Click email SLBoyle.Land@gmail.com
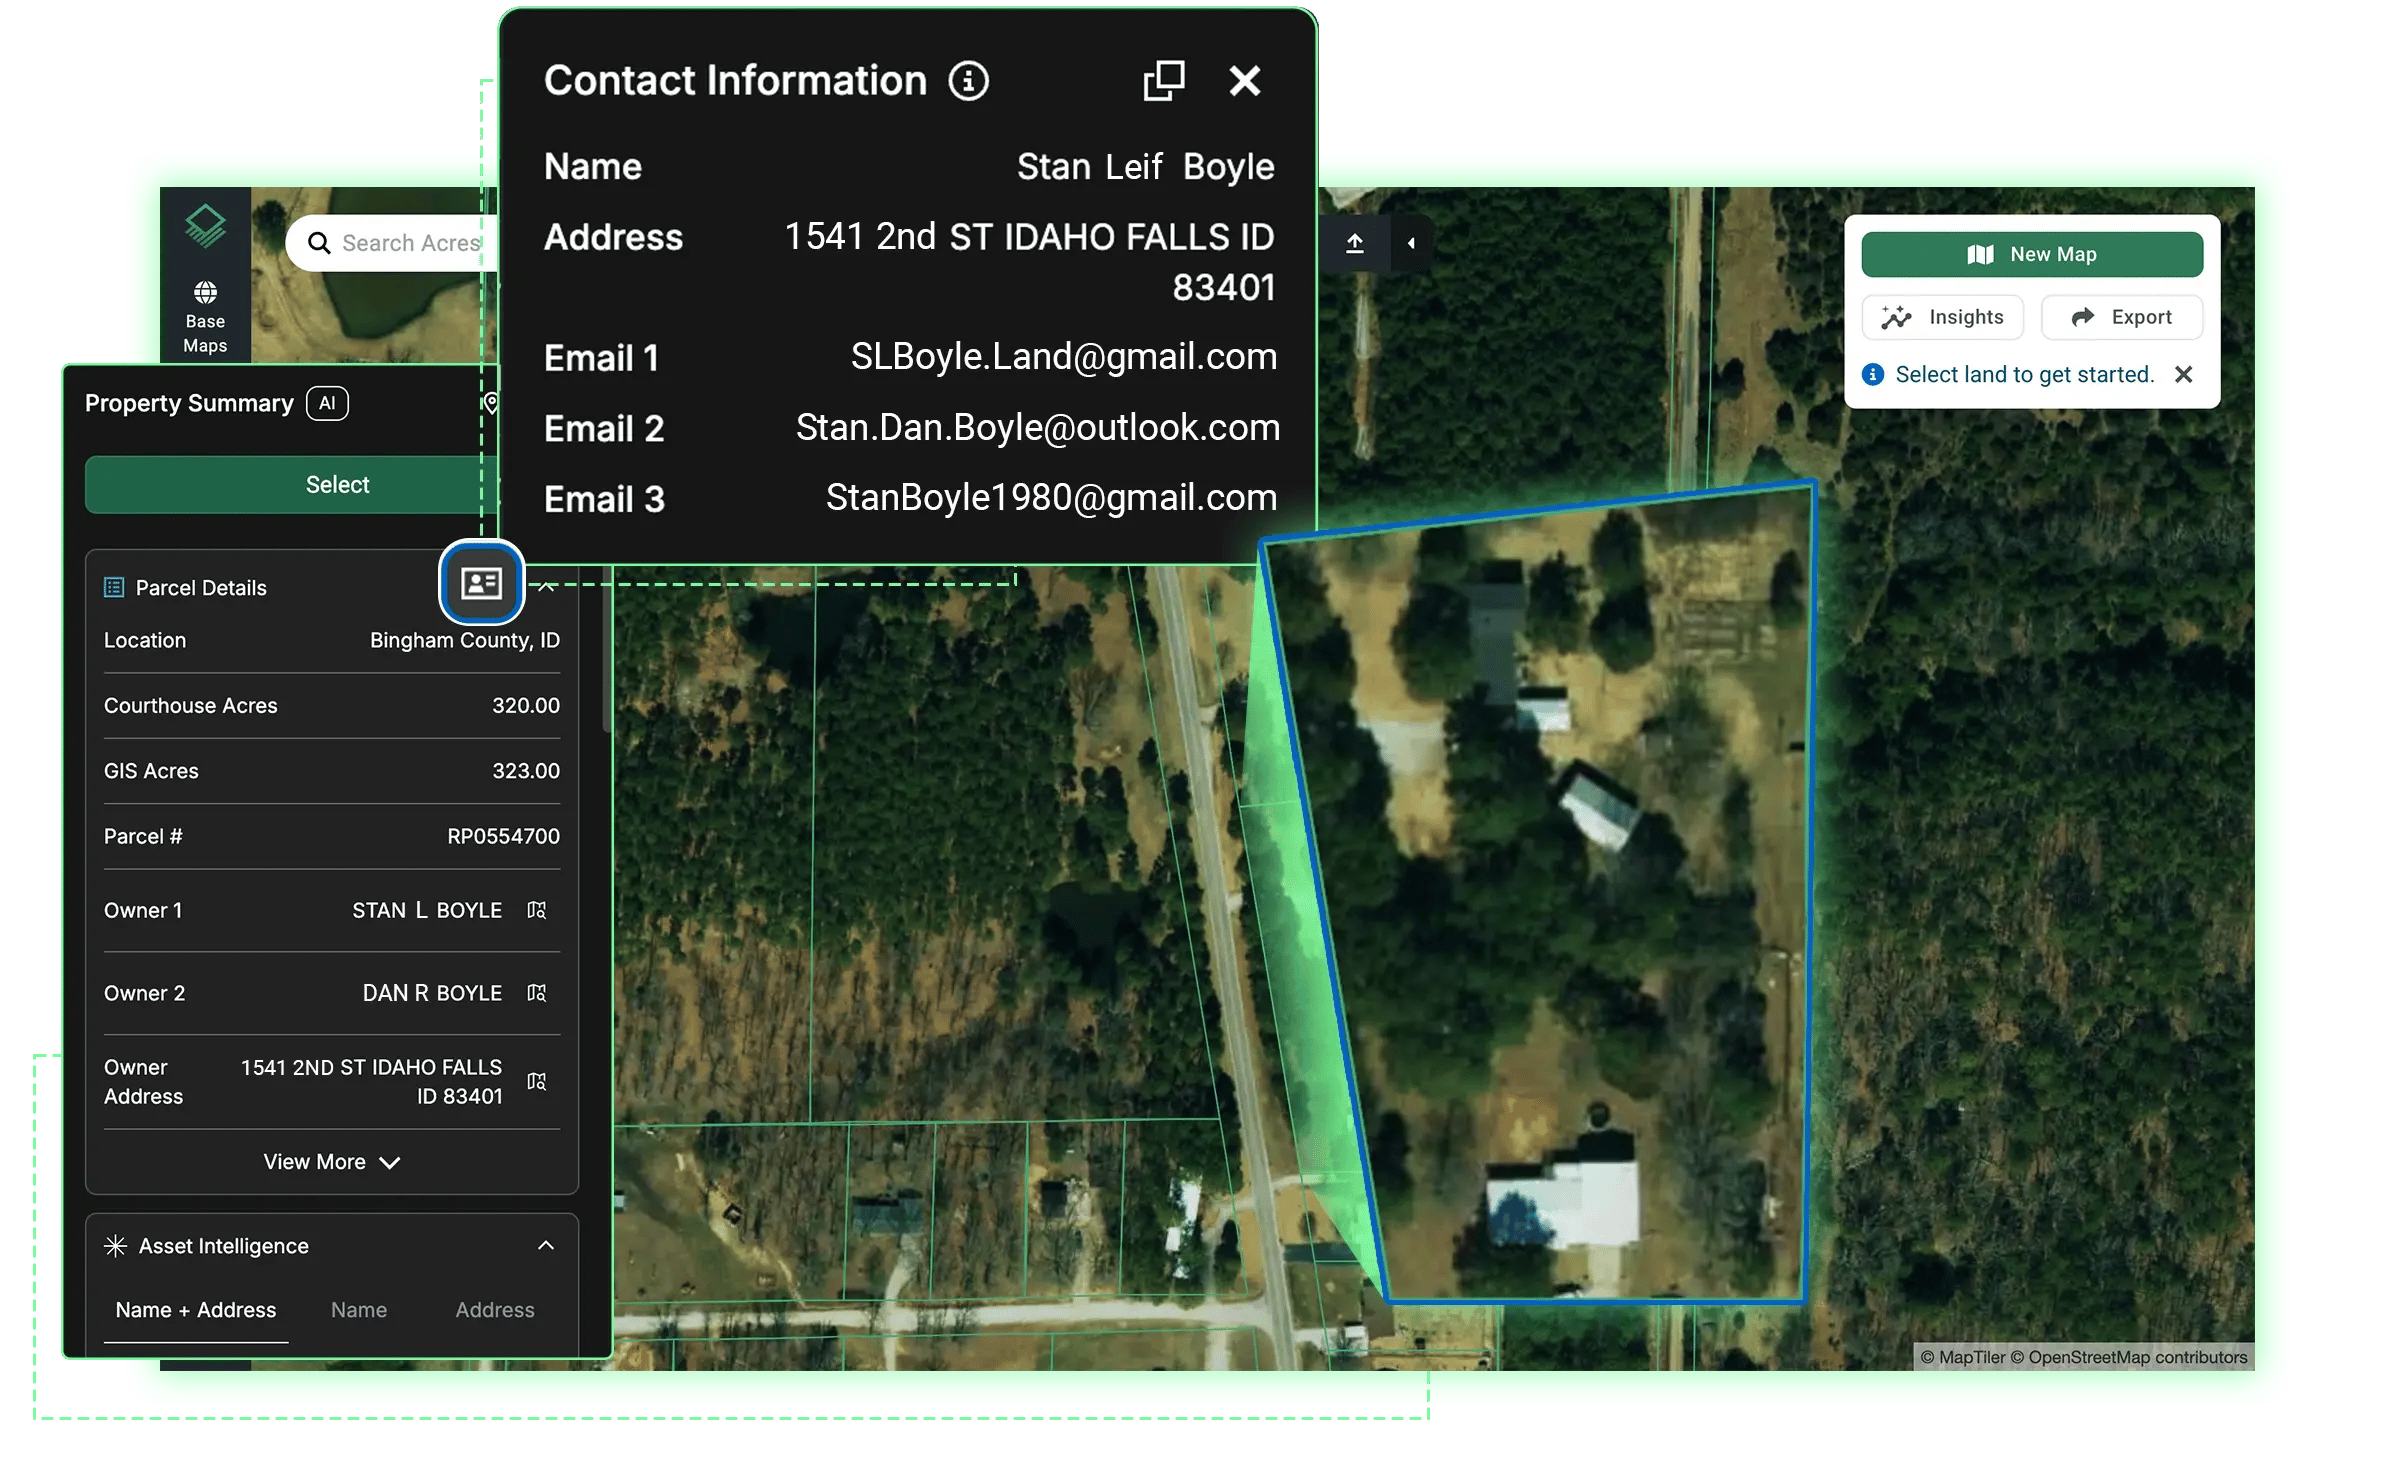This screenshot has height=1469, width=2397. click(1064, 357)
